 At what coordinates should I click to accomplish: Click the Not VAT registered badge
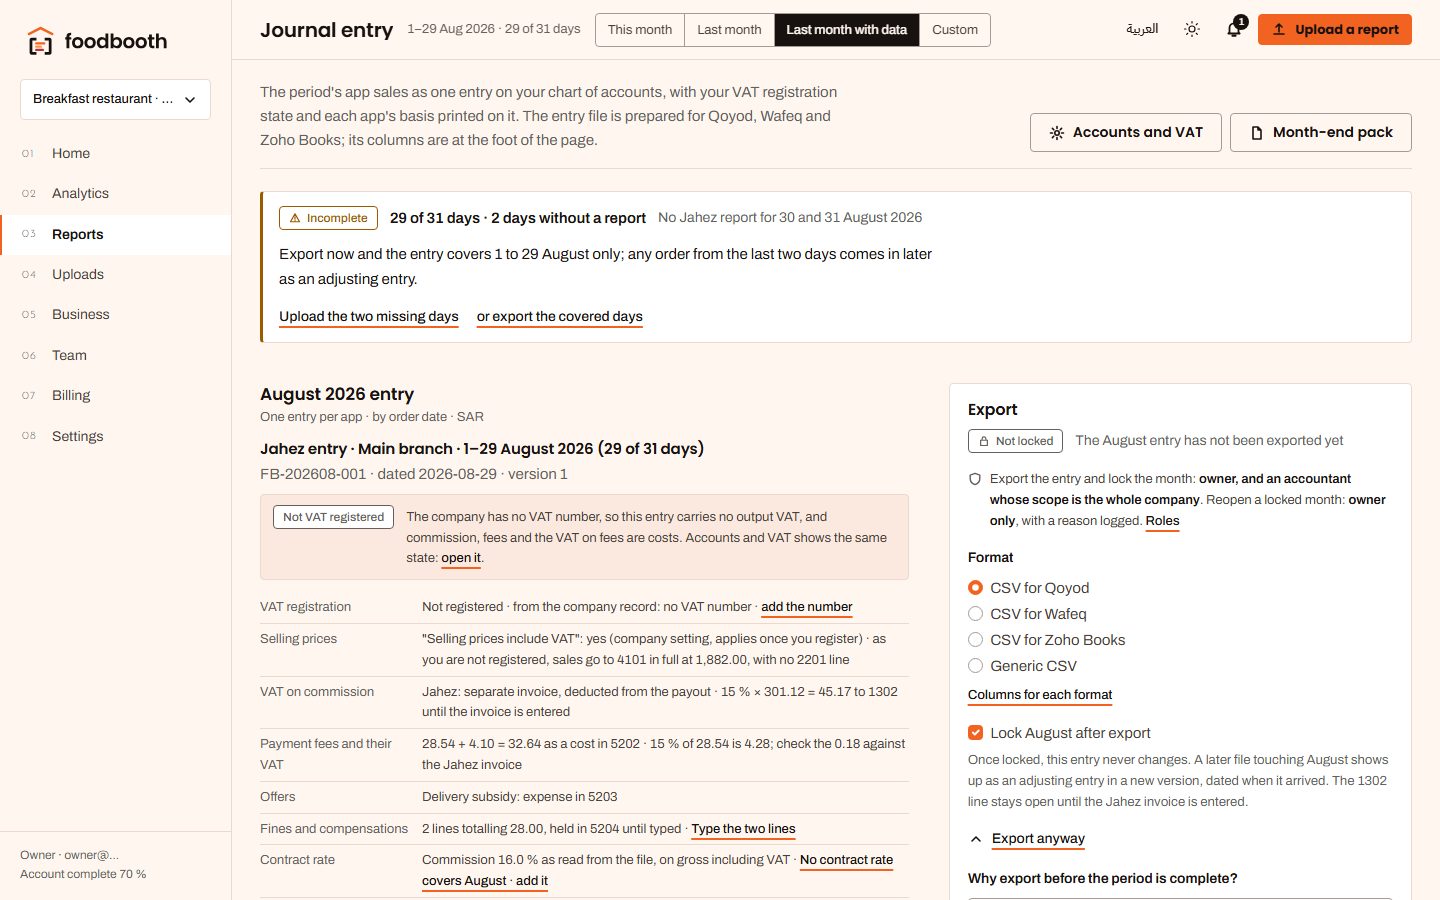coord(333,517)
